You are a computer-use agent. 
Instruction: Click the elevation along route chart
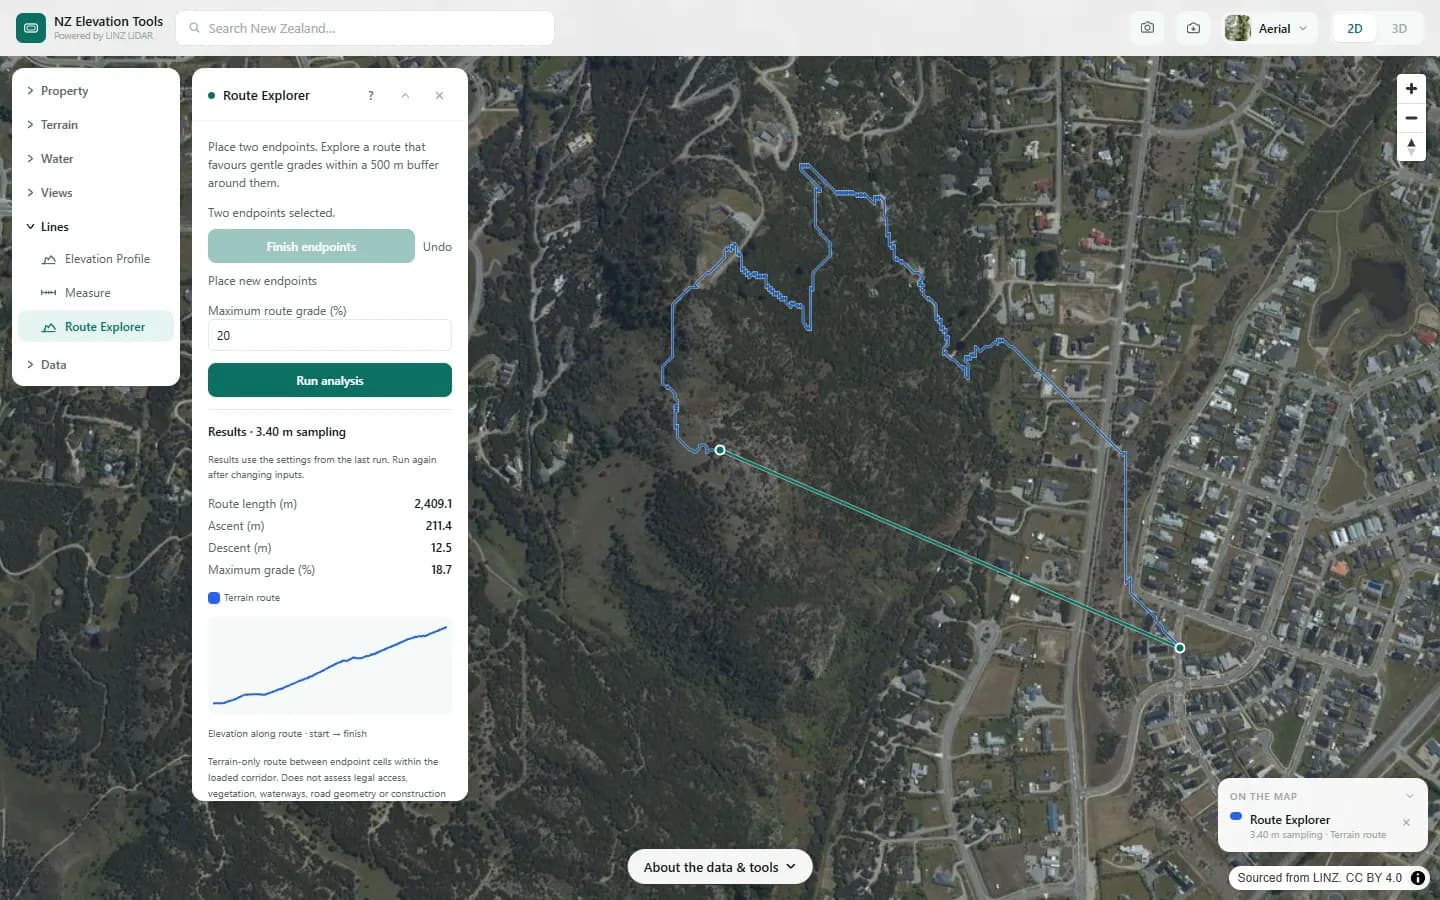pyautogui.click(x=330, y=665)
